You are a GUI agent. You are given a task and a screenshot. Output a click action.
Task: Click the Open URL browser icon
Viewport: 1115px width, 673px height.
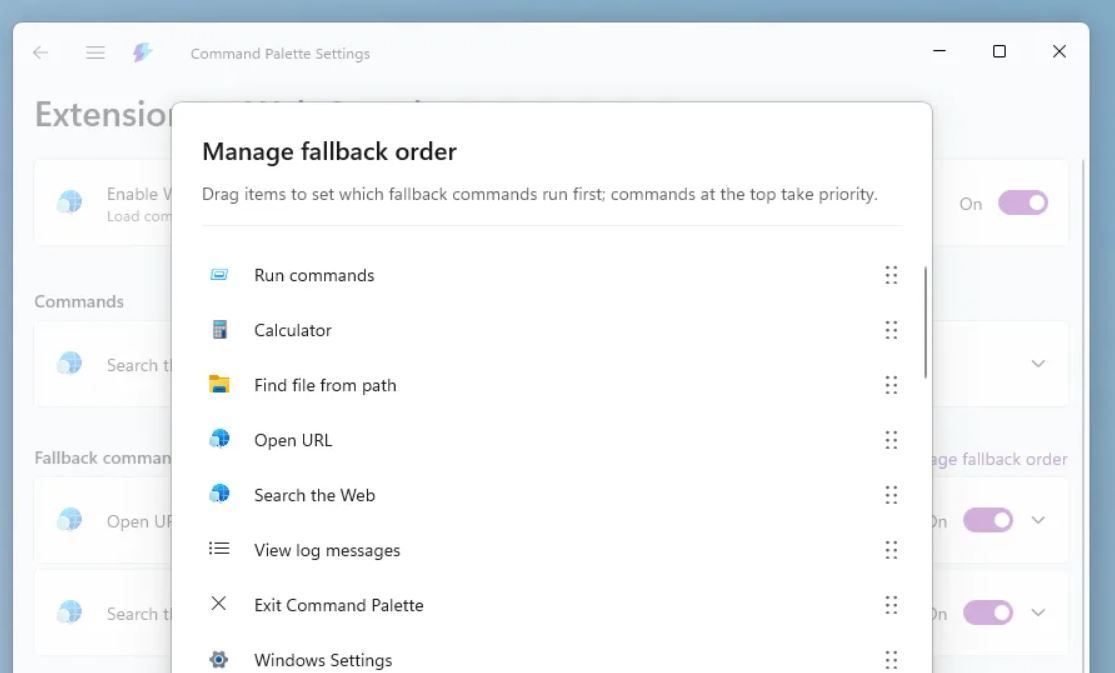219,440
